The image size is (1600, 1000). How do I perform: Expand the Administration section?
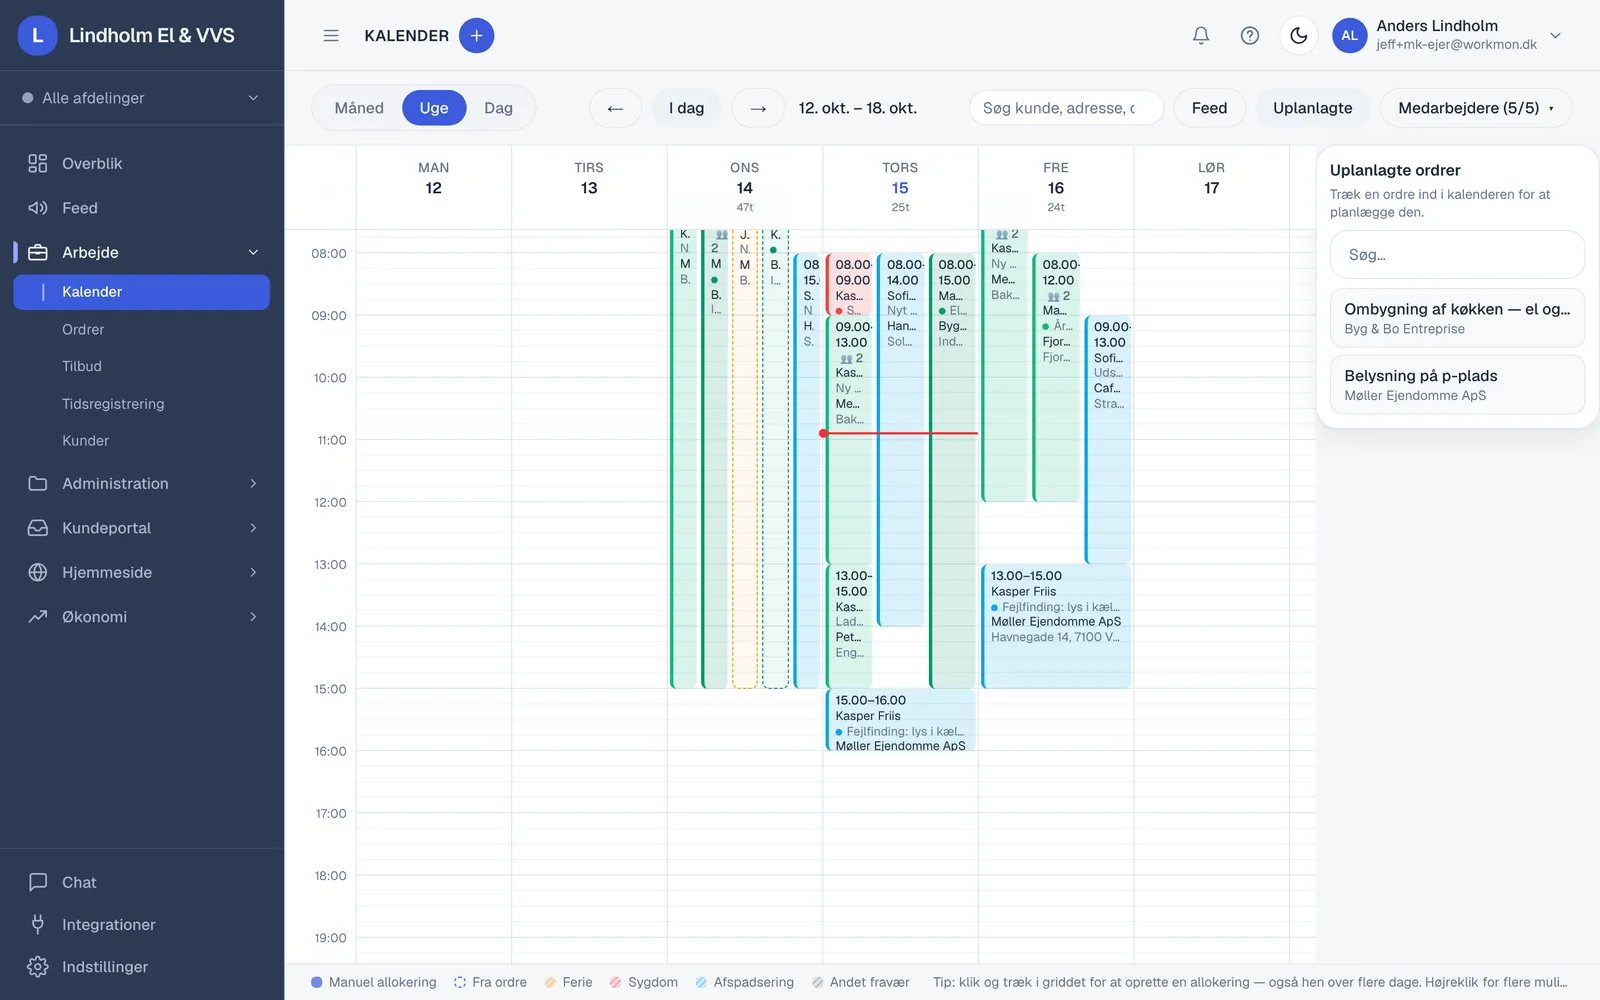tap(142, 483)
